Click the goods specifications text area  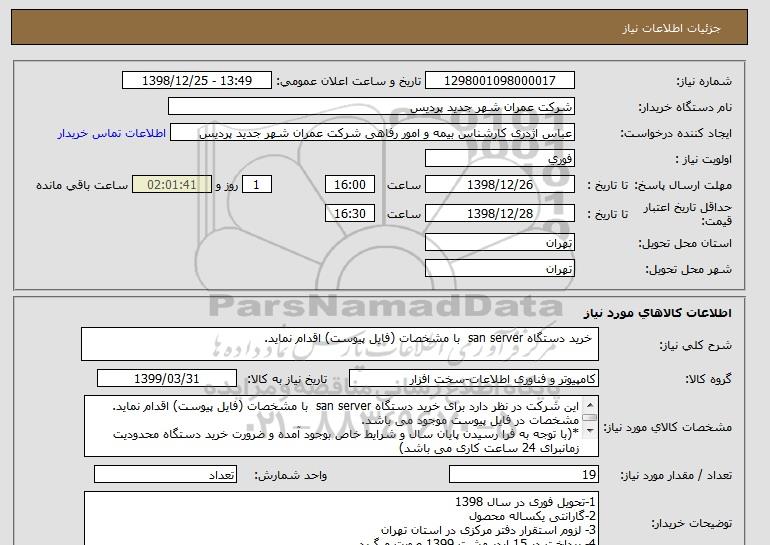341,426
